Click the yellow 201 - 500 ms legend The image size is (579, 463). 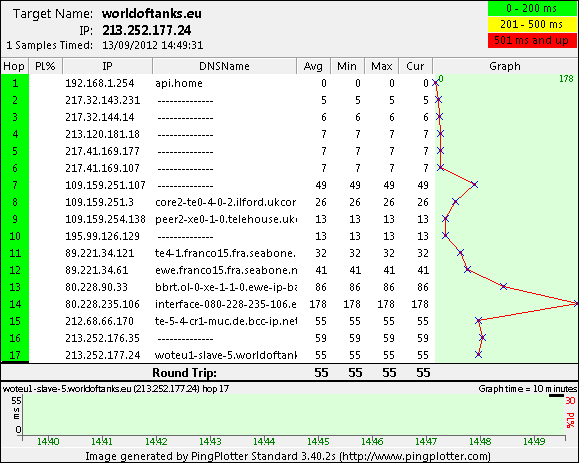pos(532,24)
